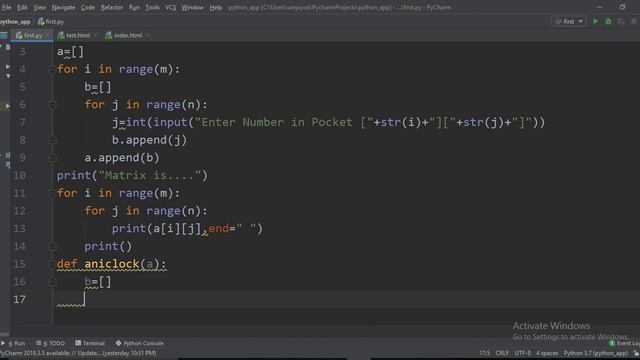Open the Help menu
Image resolution: width=640 pixels, height=360 pixels.
tap(216, 7)
